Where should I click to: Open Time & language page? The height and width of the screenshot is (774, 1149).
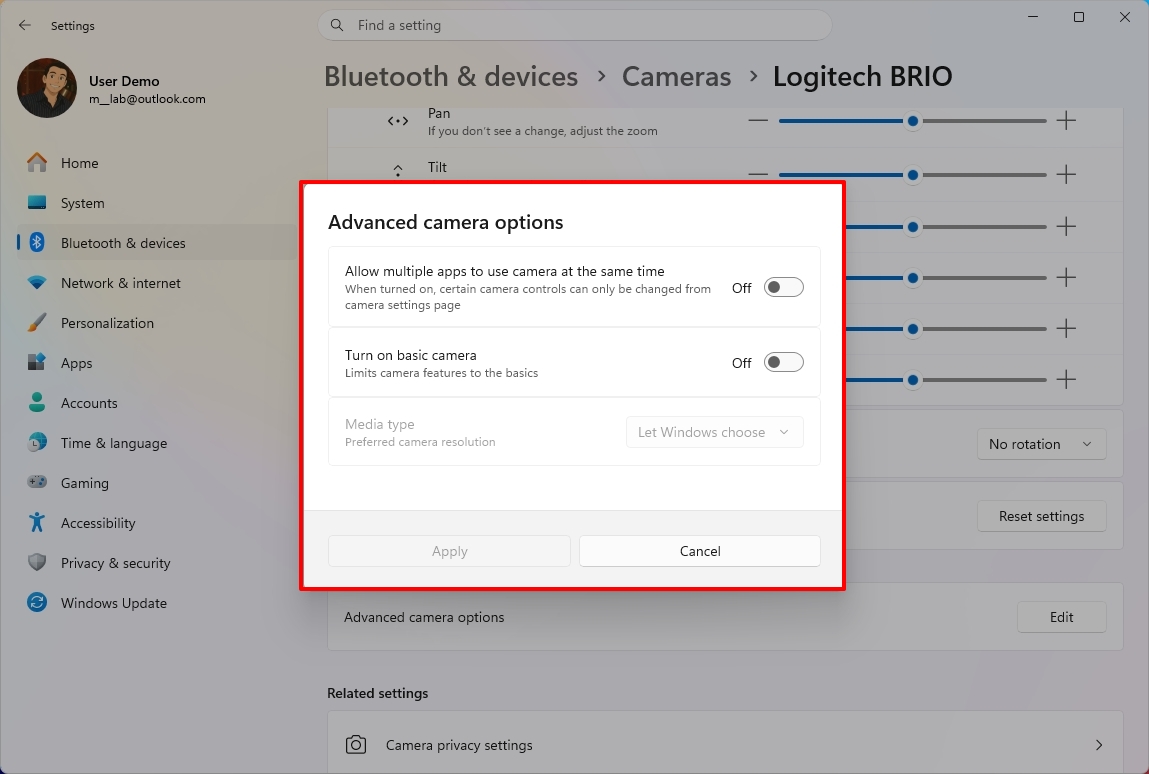(158, 443)
